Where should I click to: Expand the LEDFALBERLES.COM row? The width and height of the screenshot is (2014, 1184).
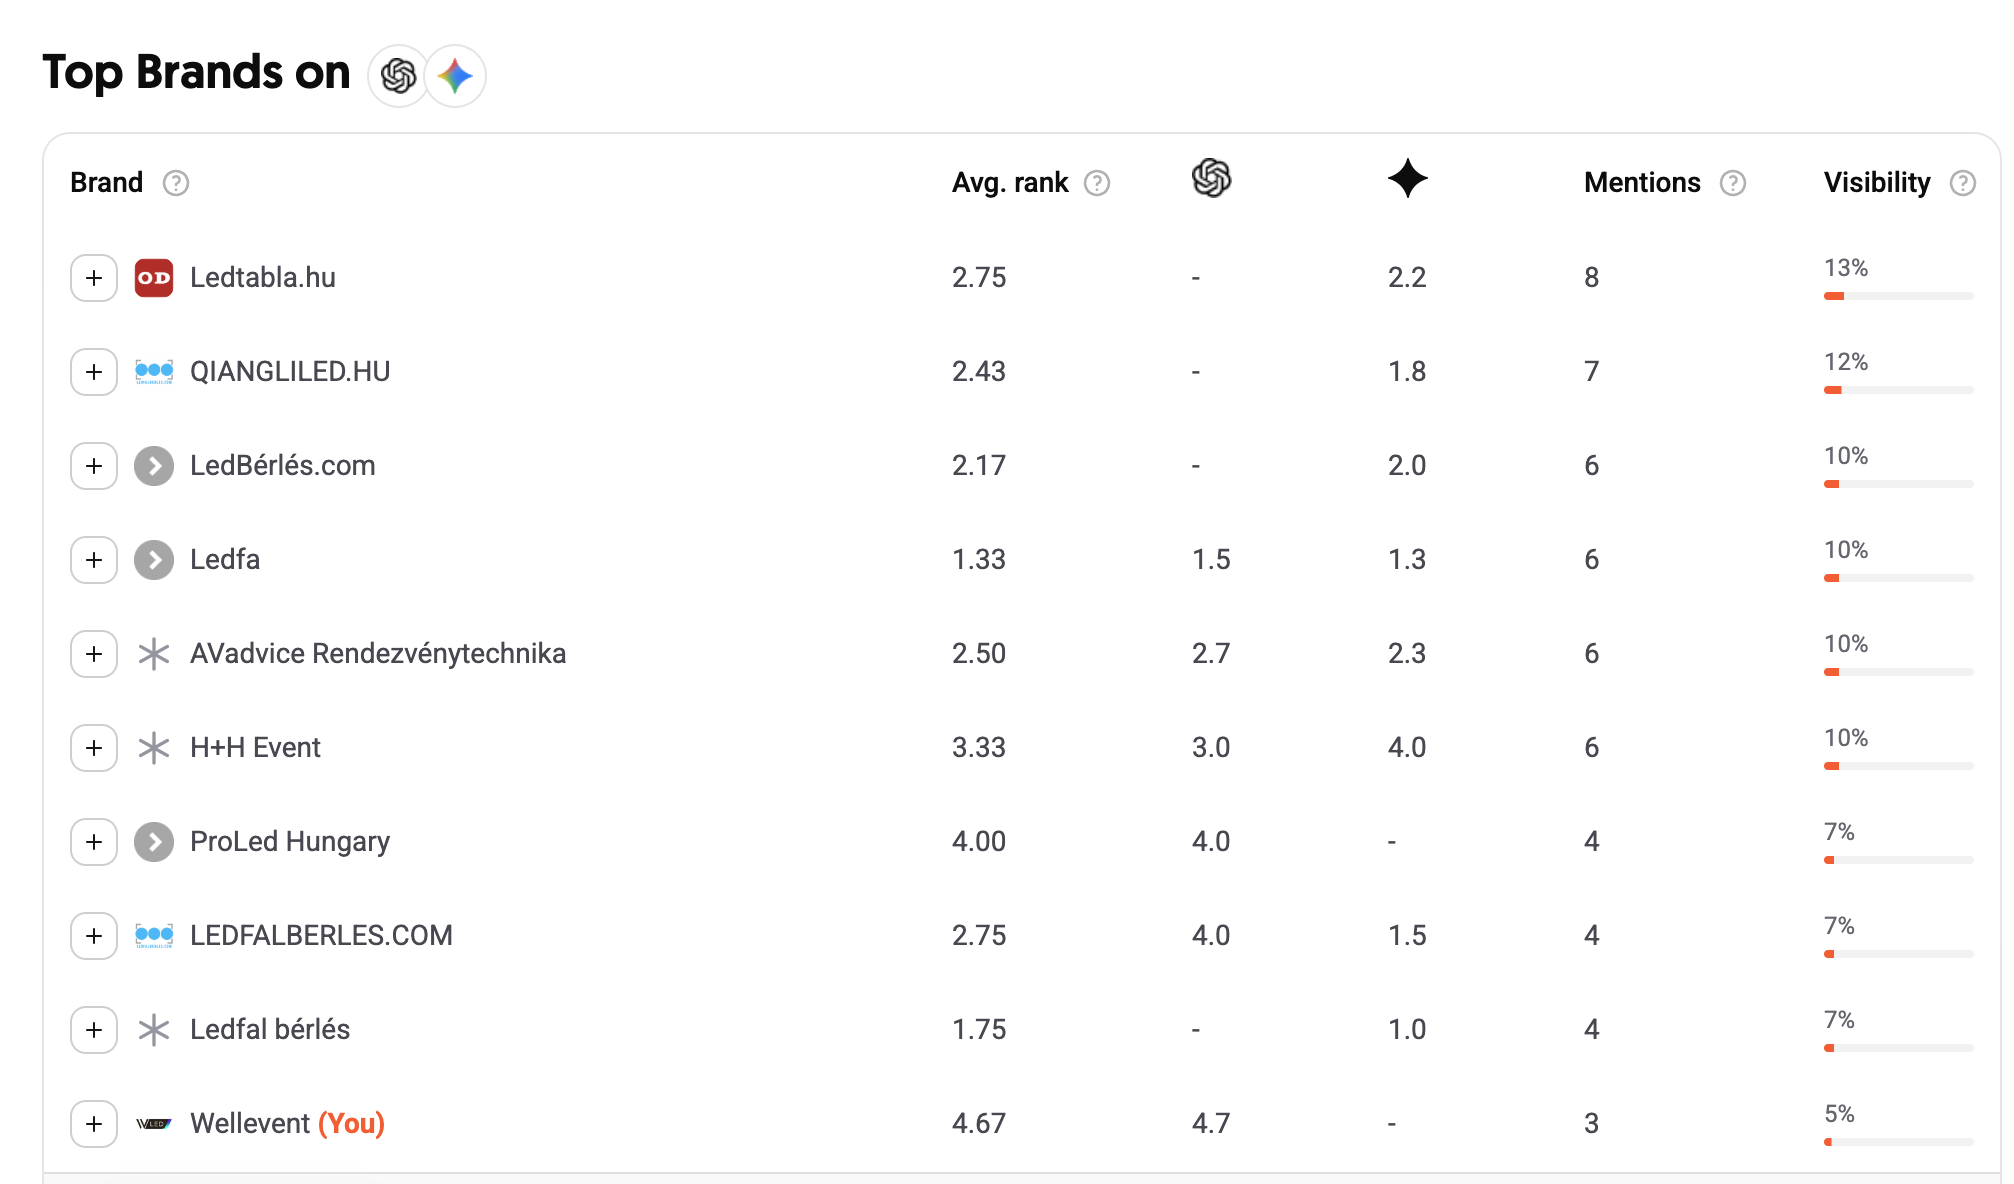click(x=94, y=936)
